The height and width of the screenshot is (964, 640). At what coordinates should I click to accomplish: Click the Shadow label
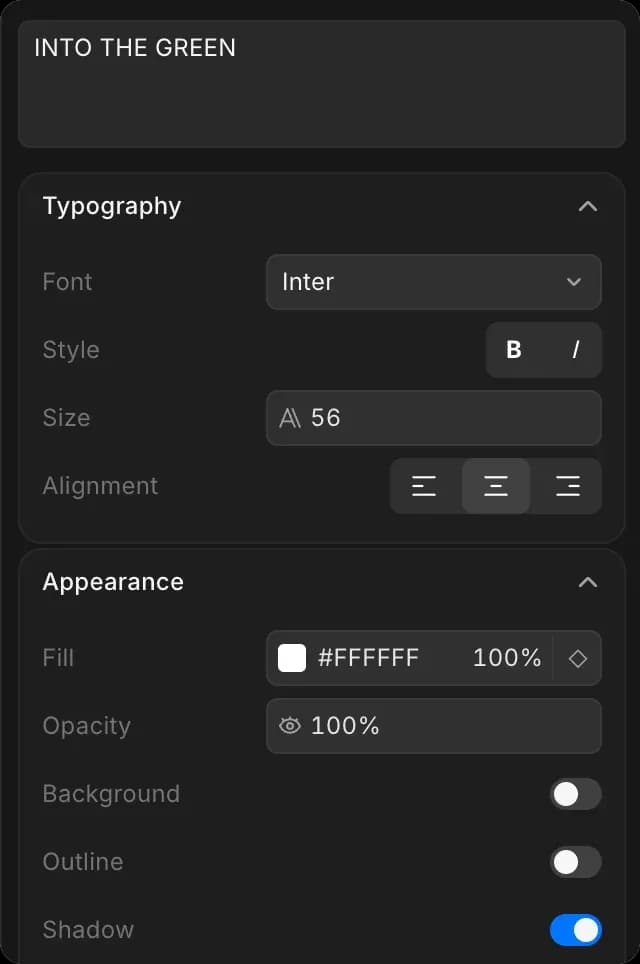point(88,930)
